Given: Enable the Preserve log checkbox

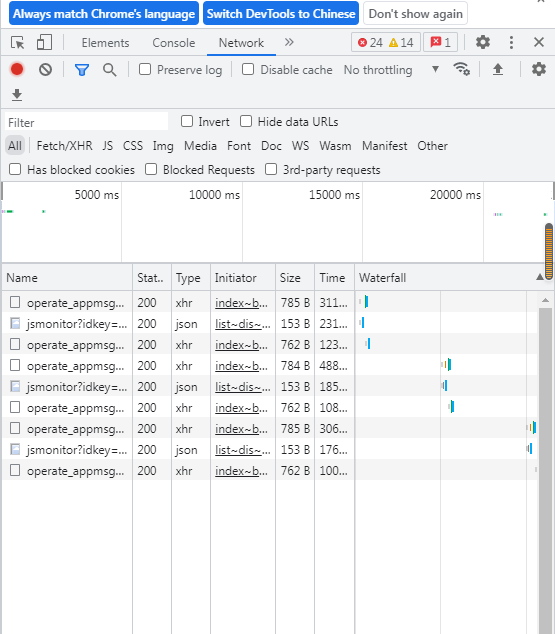Looking at the screenshot, I should click(x=145, y=70).
